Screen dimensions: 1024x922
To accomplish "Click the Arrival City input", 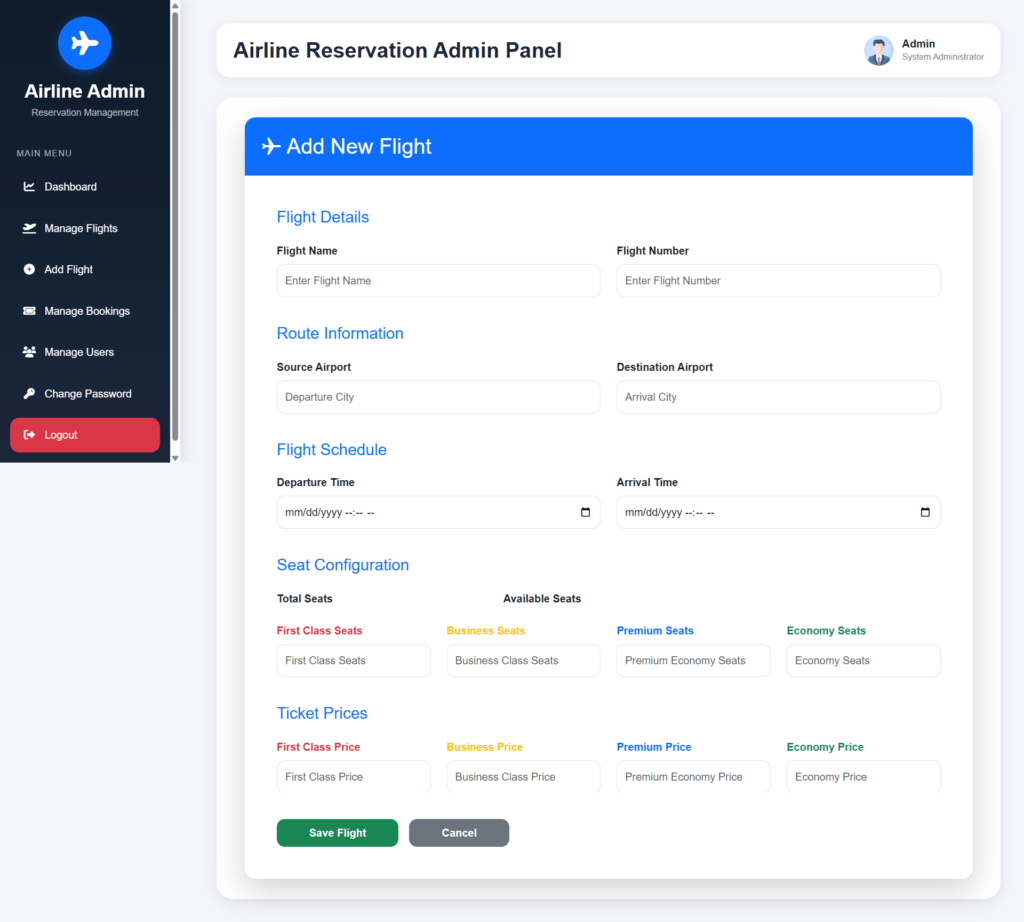I will (x=778, y=397).
